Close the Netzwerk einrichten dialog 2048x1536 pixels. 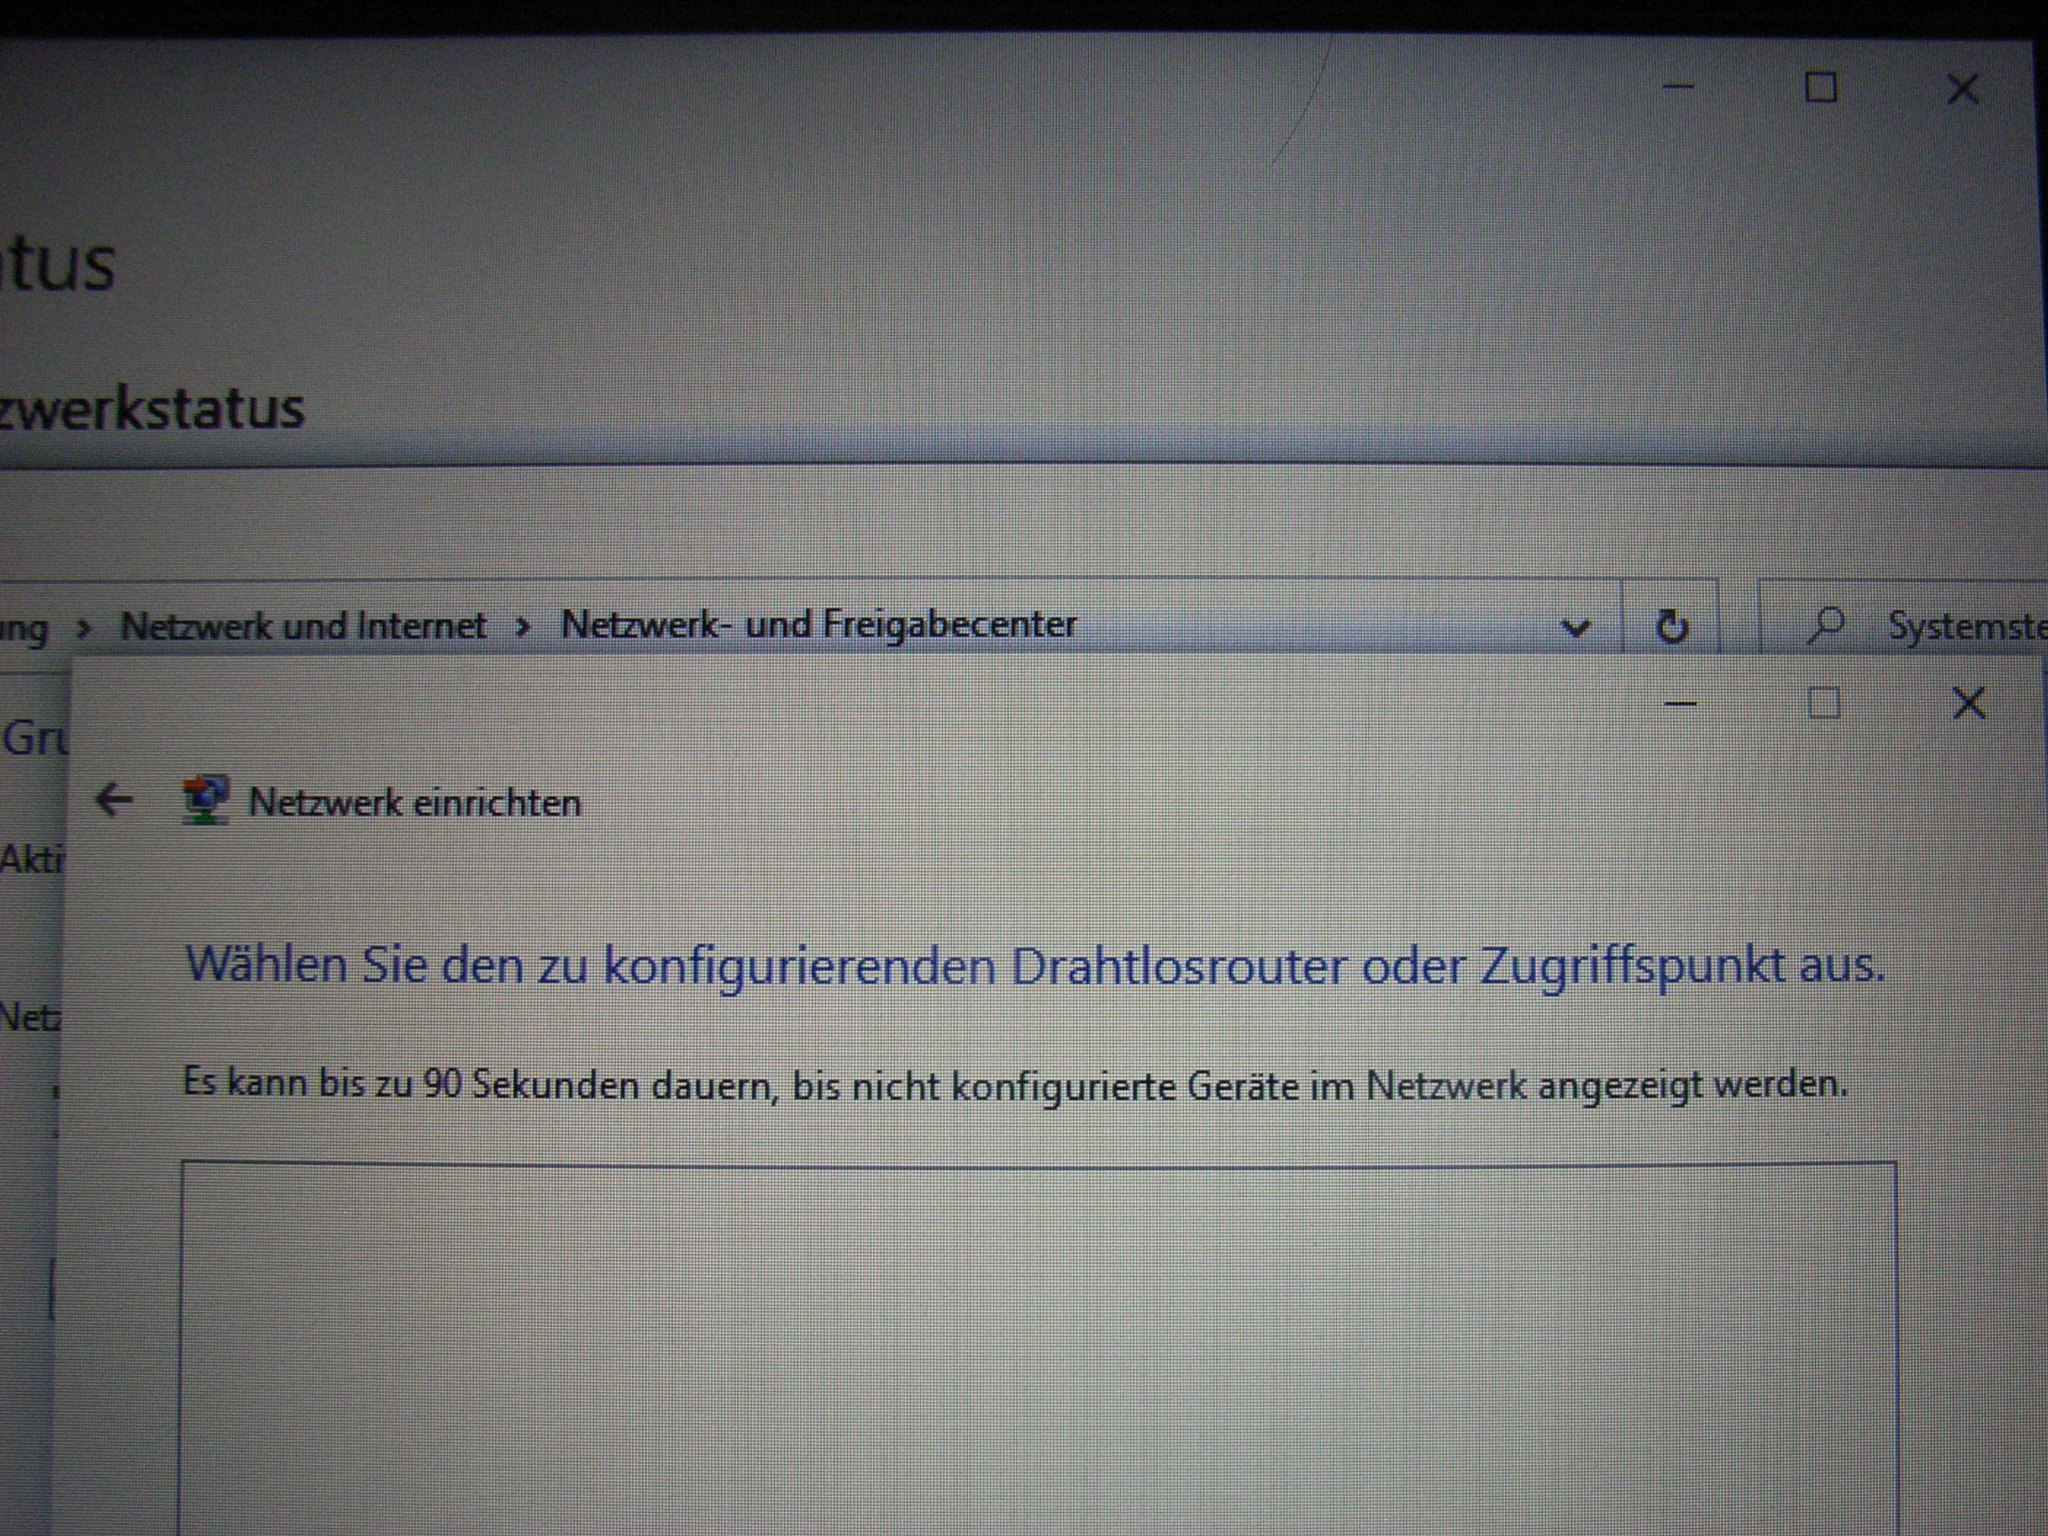point(1968,704)
